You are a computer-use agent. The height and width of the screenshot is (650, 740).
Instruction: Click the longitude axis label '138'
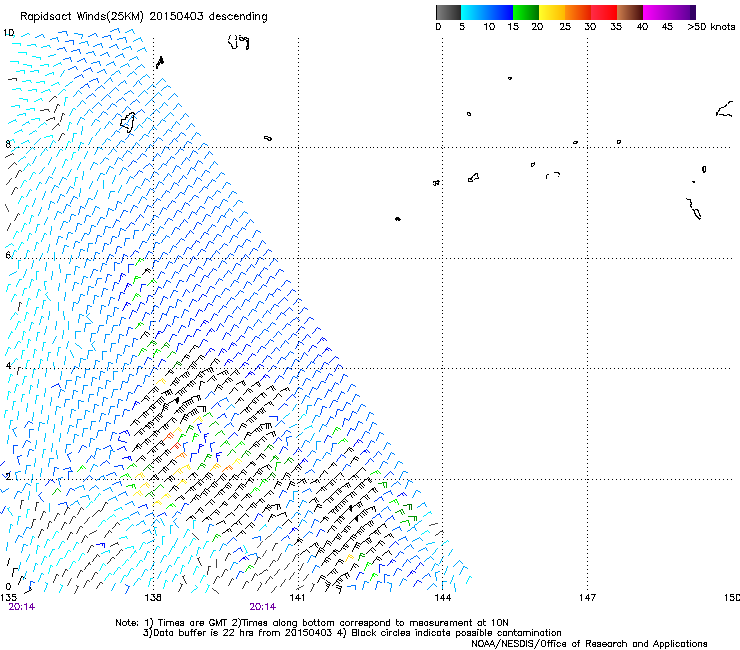point(153,598)
